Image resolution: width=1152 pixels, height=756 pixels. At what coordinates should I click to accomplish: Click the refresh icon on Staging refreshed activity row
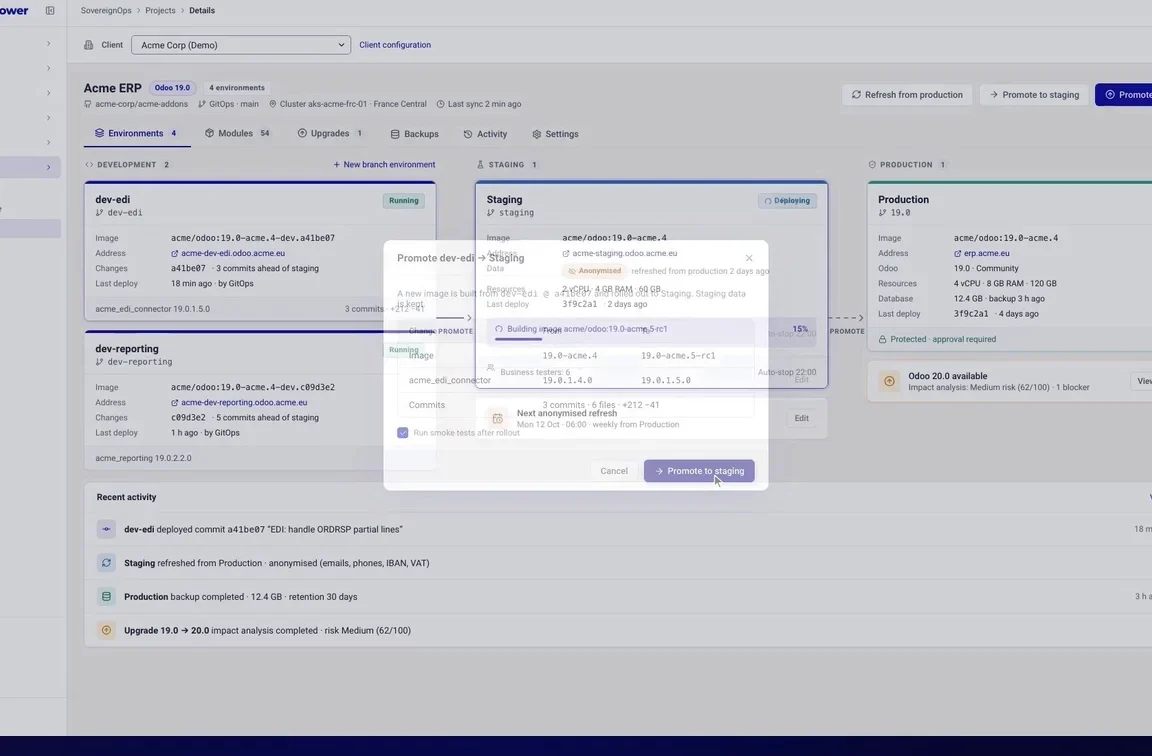coord(107,563)
